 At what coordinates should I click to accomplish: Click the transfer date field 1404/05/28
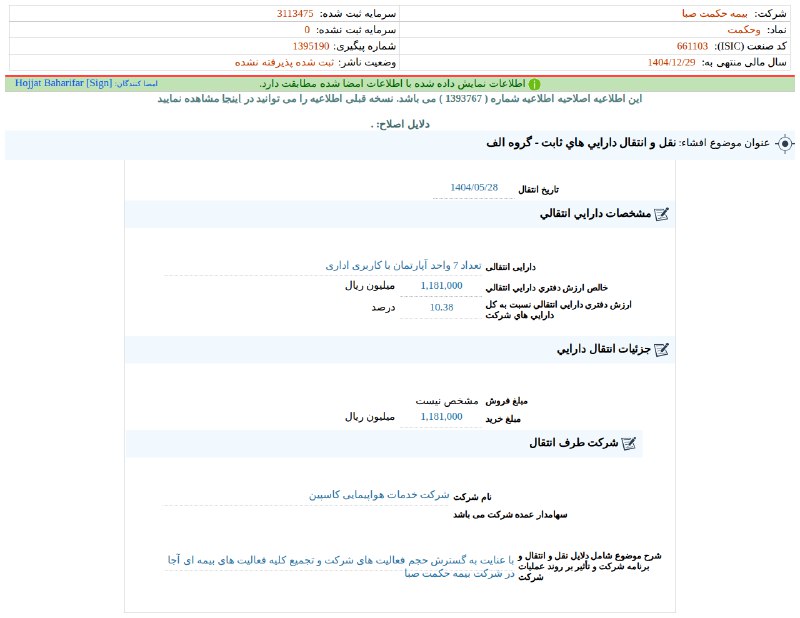pos(474,188)
